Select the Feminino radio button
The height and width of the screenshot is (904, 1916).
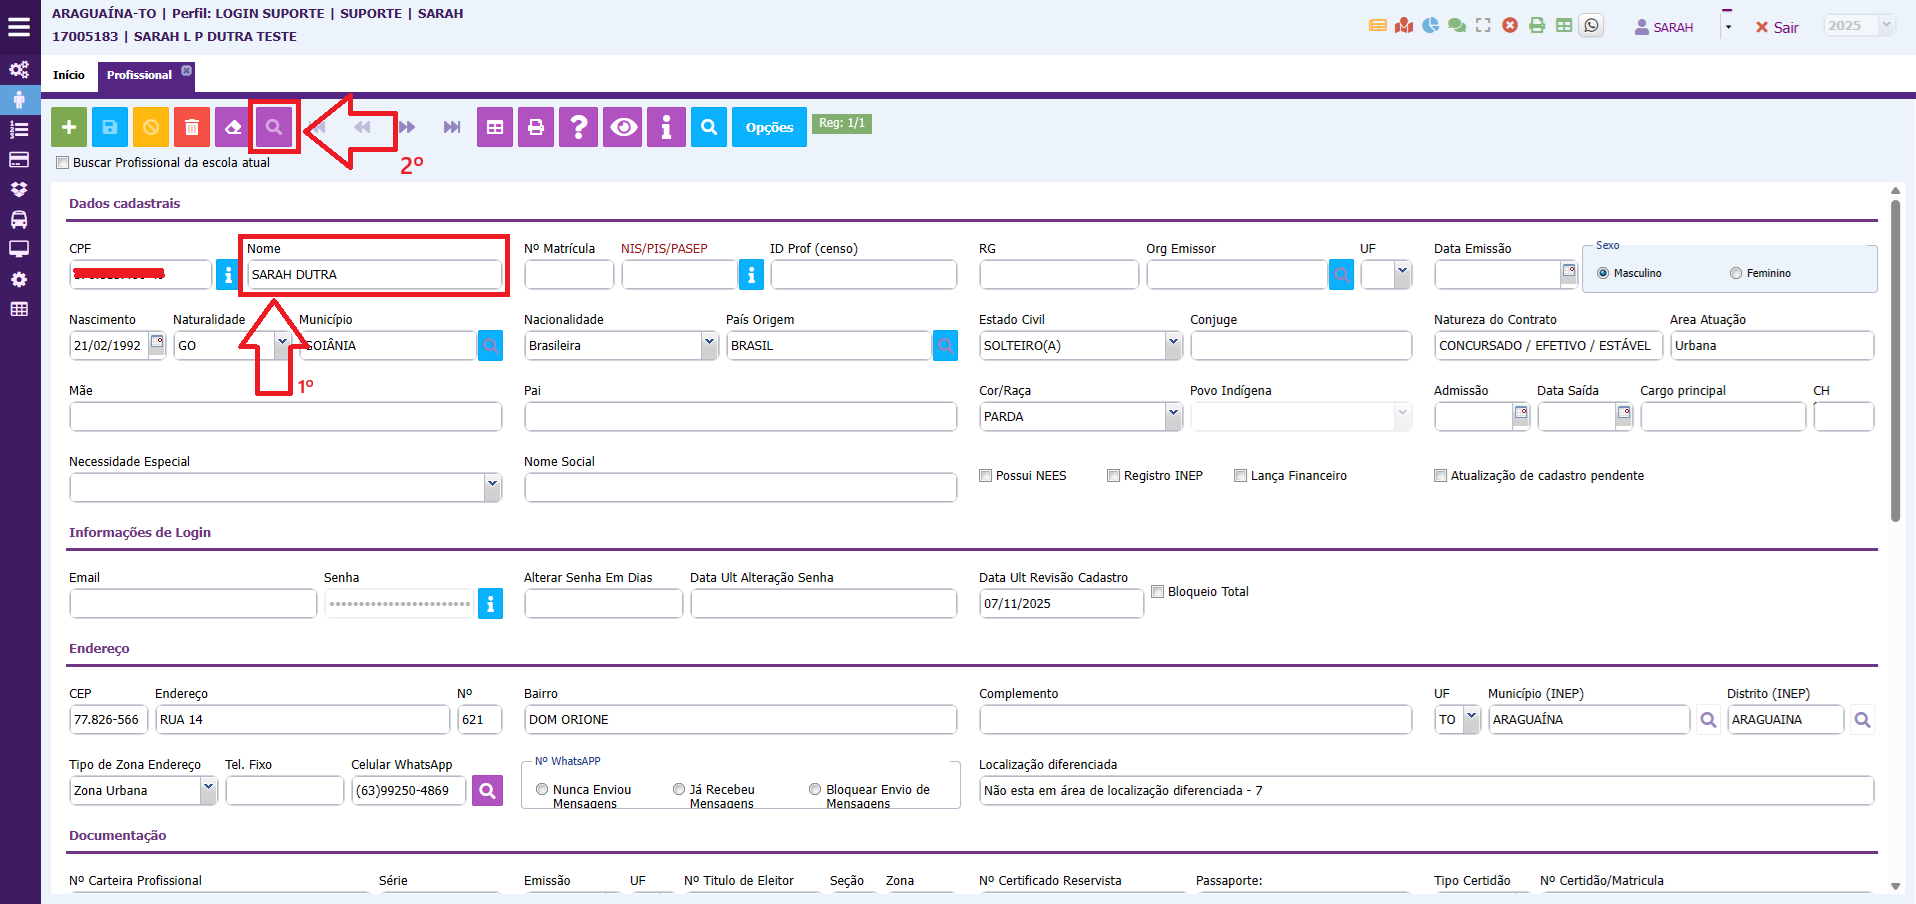coord(1736,273)
